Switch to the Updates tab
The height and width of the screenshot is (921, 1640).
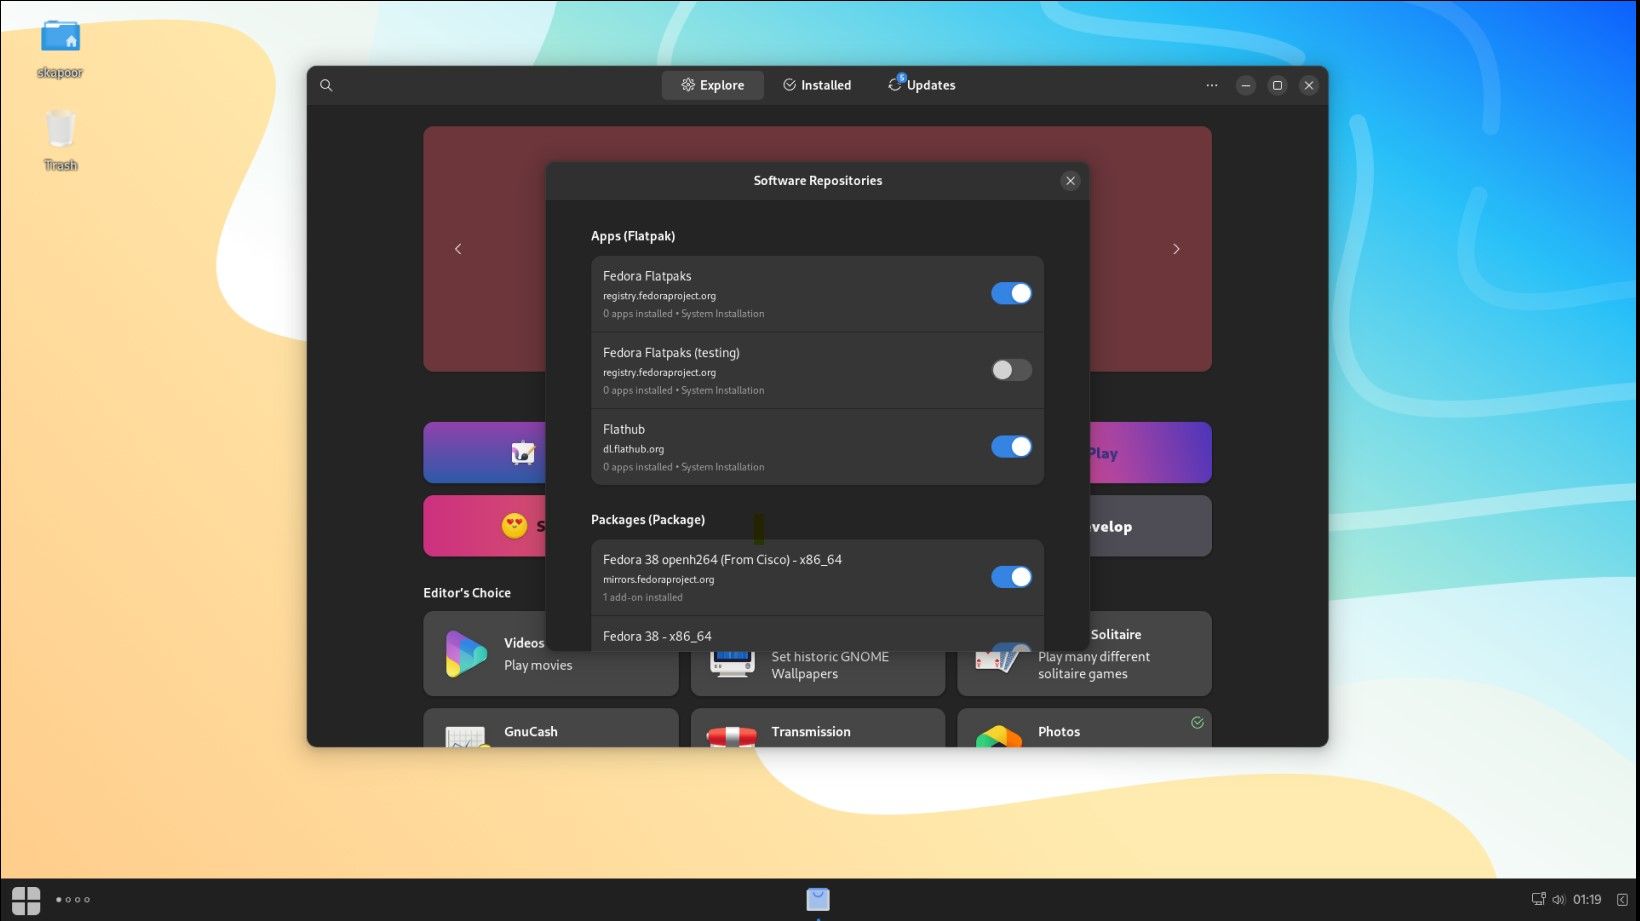tap(922, 85)
